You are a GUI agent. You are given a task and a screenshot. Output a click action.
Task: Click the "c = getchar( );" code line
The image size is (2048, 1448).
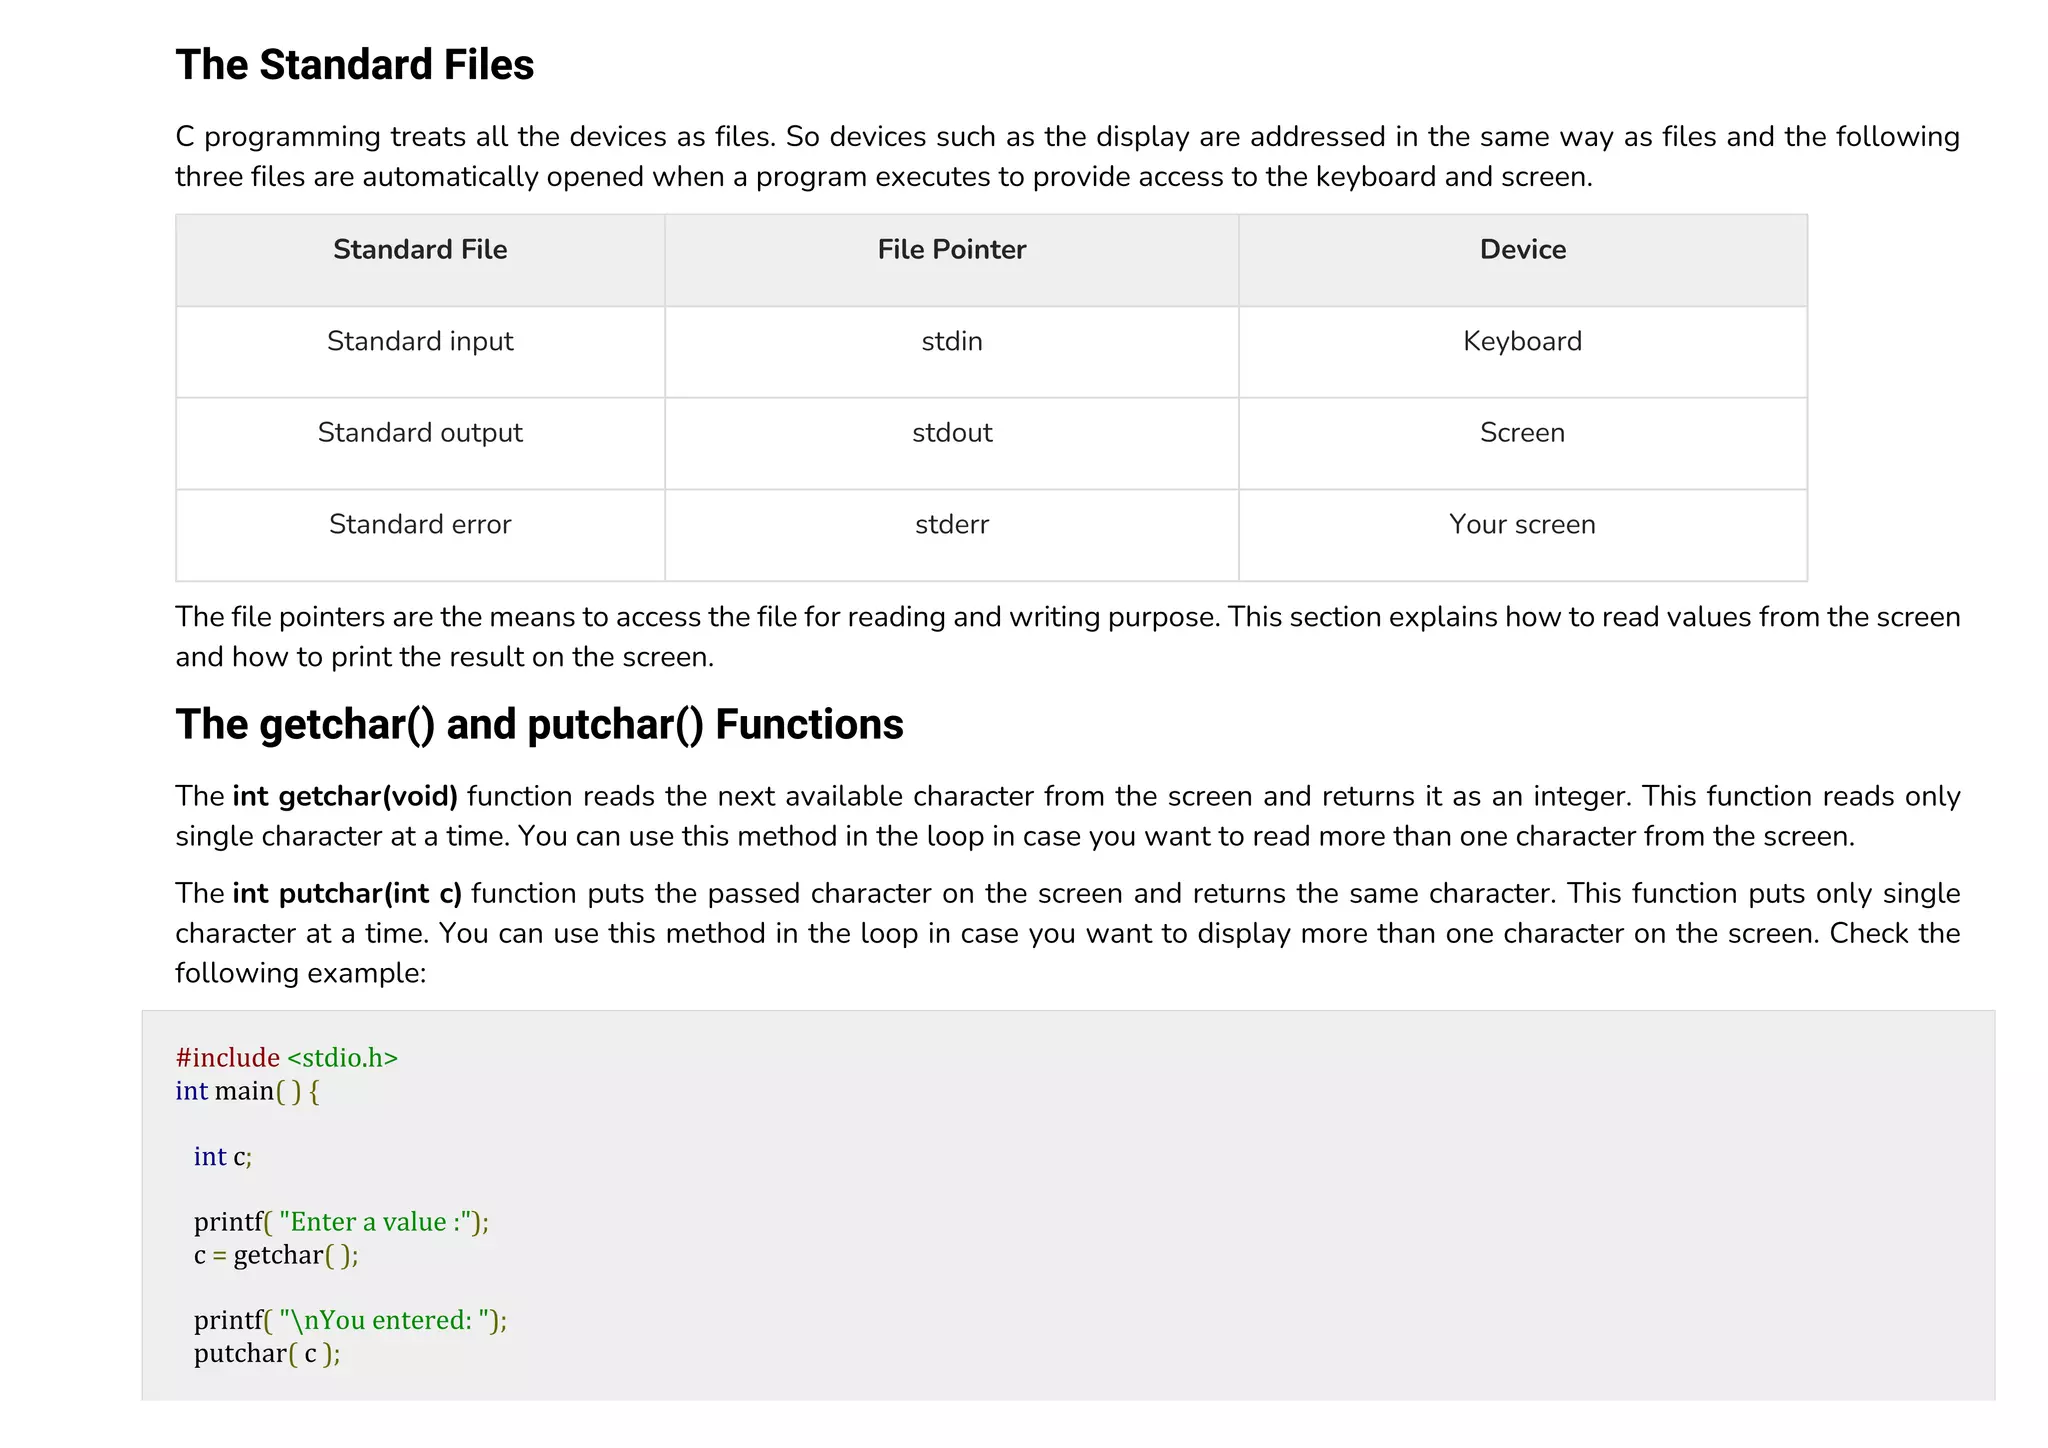pyautogui.click(x=276, y=1255)
